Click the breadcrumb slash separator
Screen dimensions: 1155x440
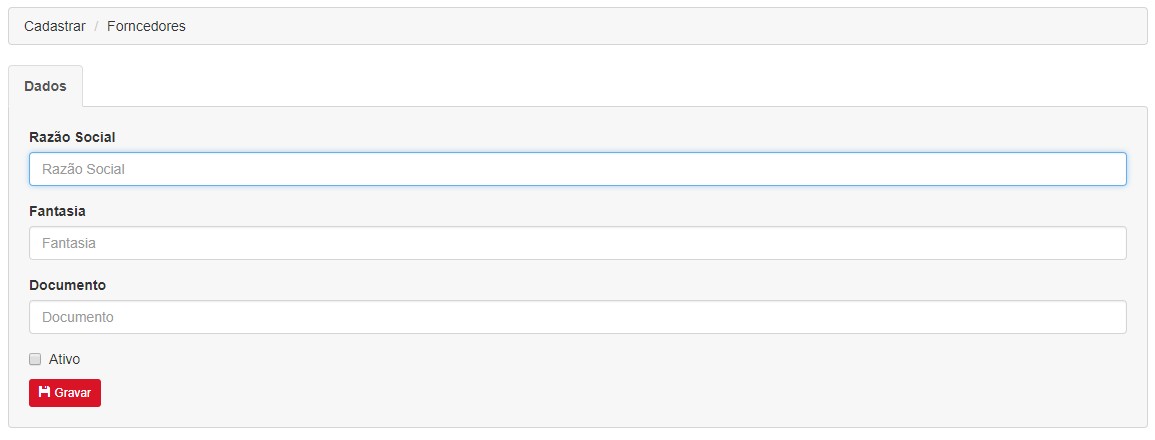(96, 27)
